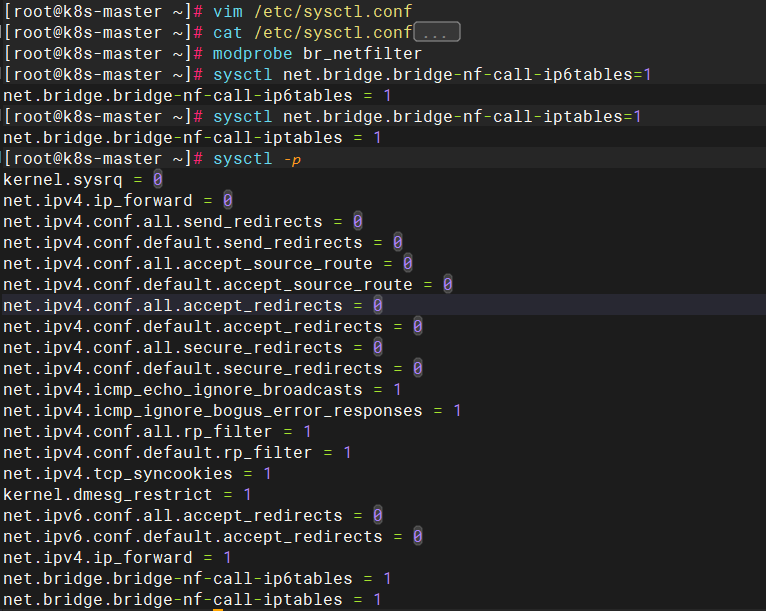Click 'net.ipv6.conf.all.accept_redirects = 0' line
This screenshot has width=766, height=611.
(x=193, y=516)
